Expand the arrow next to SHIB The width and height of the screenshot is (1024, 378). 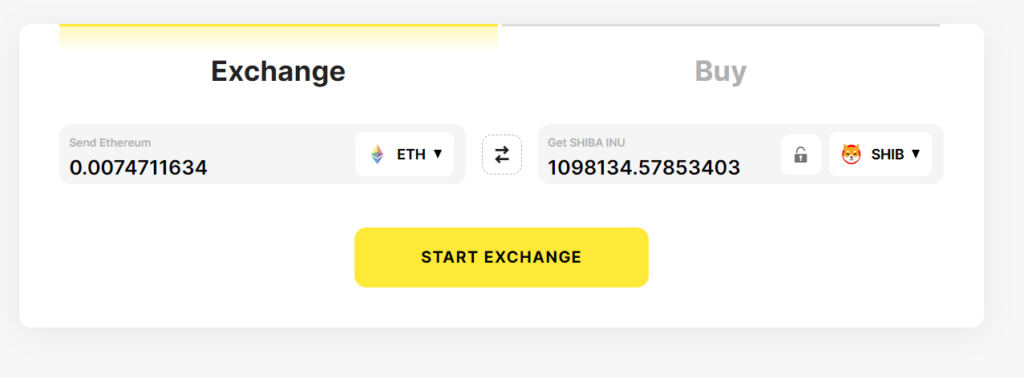916,153
